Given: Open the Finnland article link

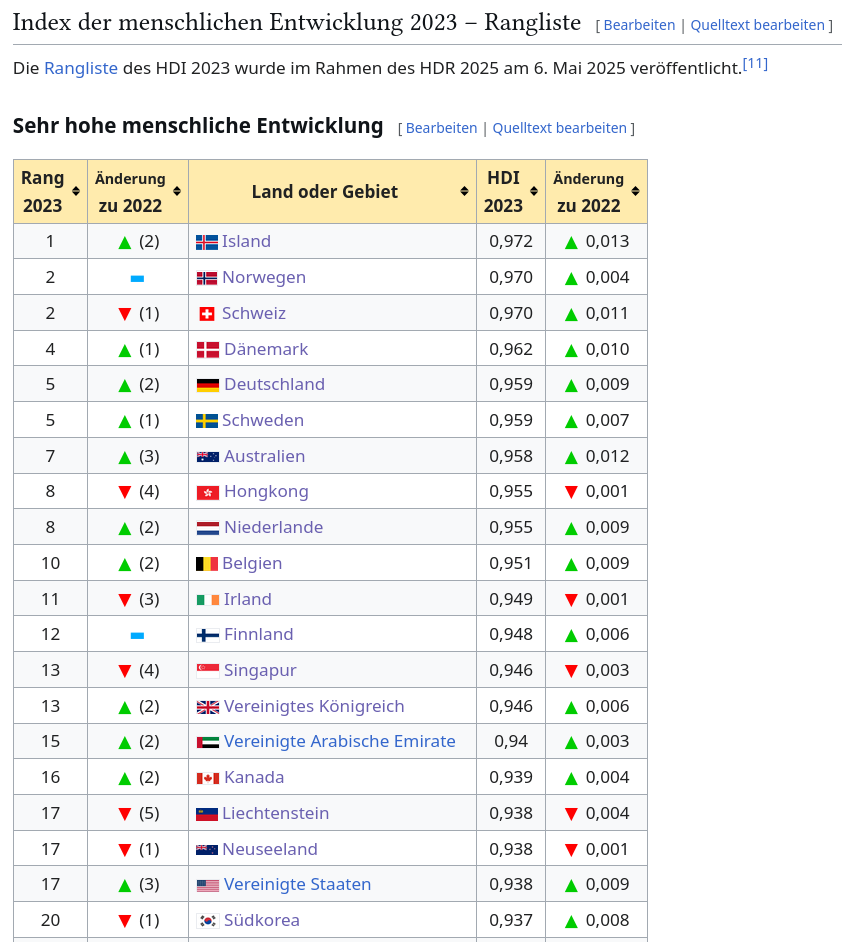Looking at the screenshot, I should tap(258, 634).
